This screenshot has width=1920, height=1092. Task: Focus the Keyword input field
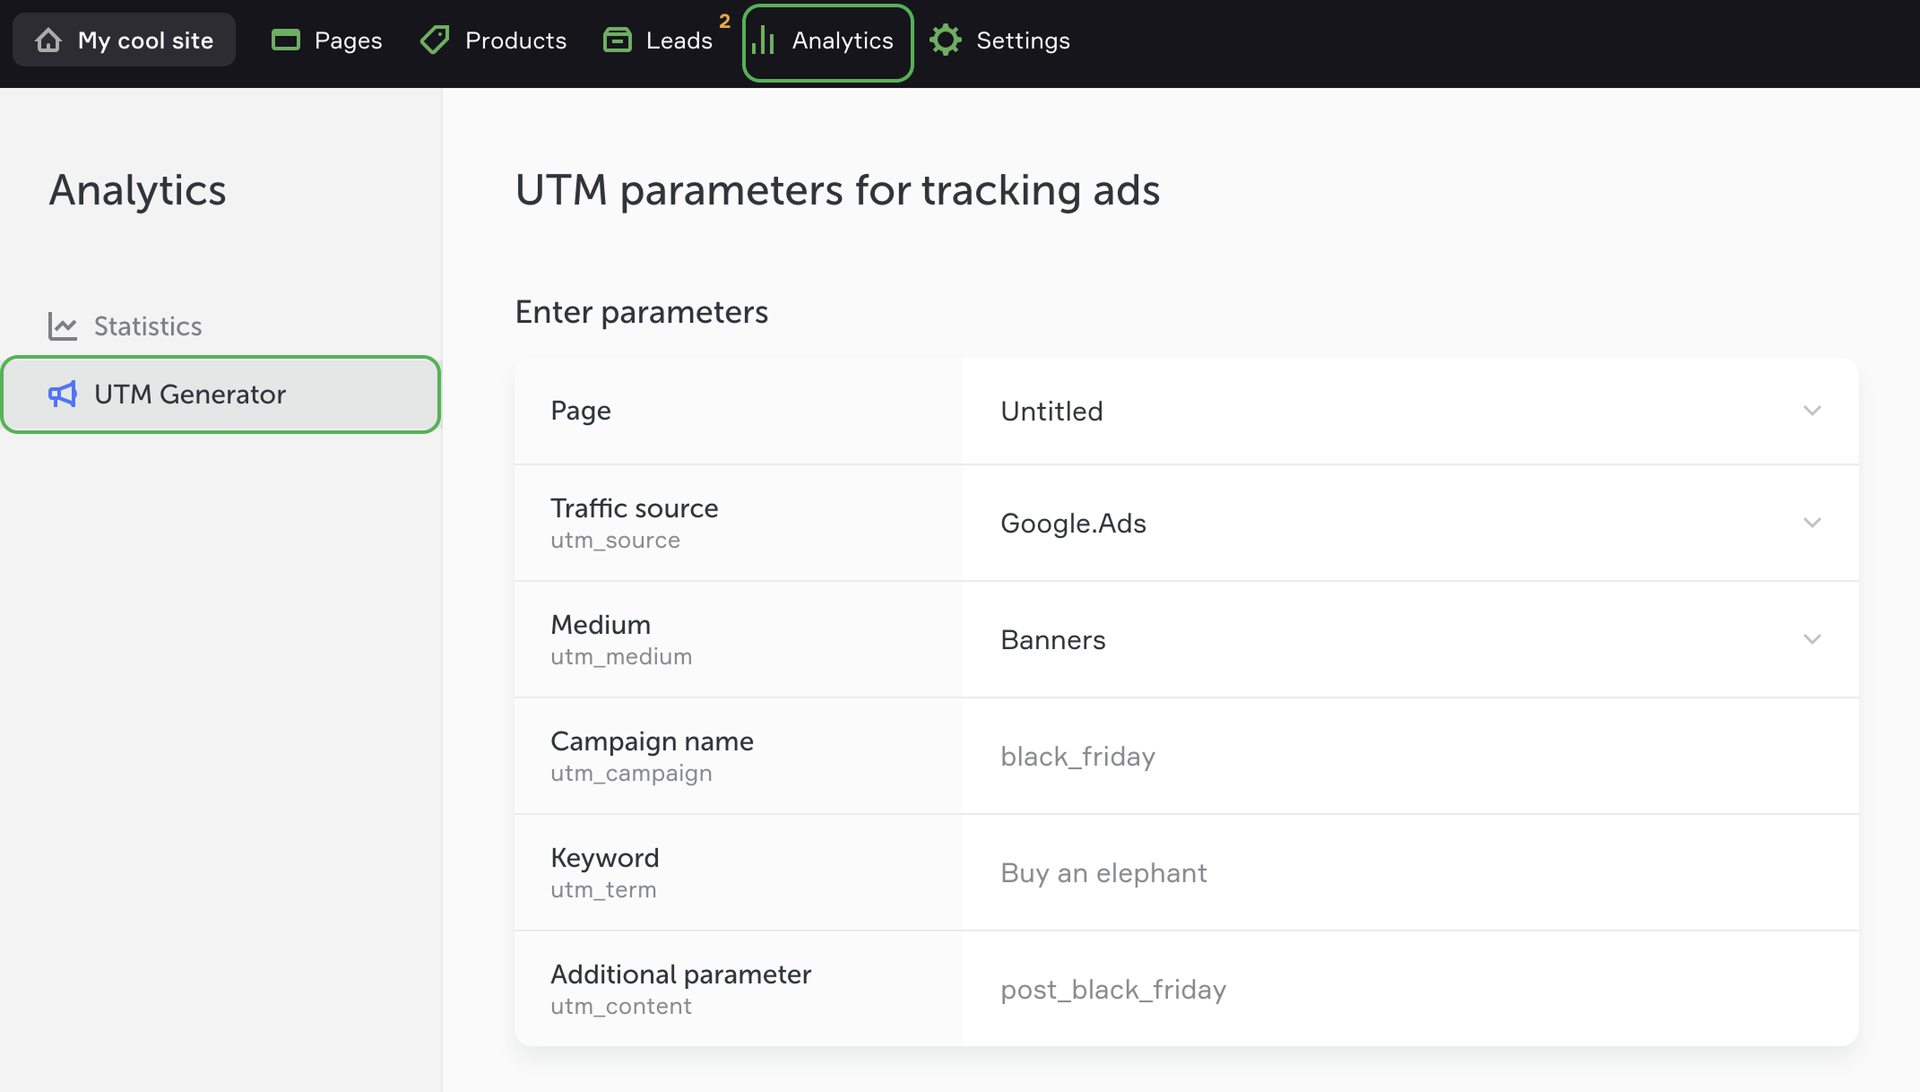pos(1408,873)
